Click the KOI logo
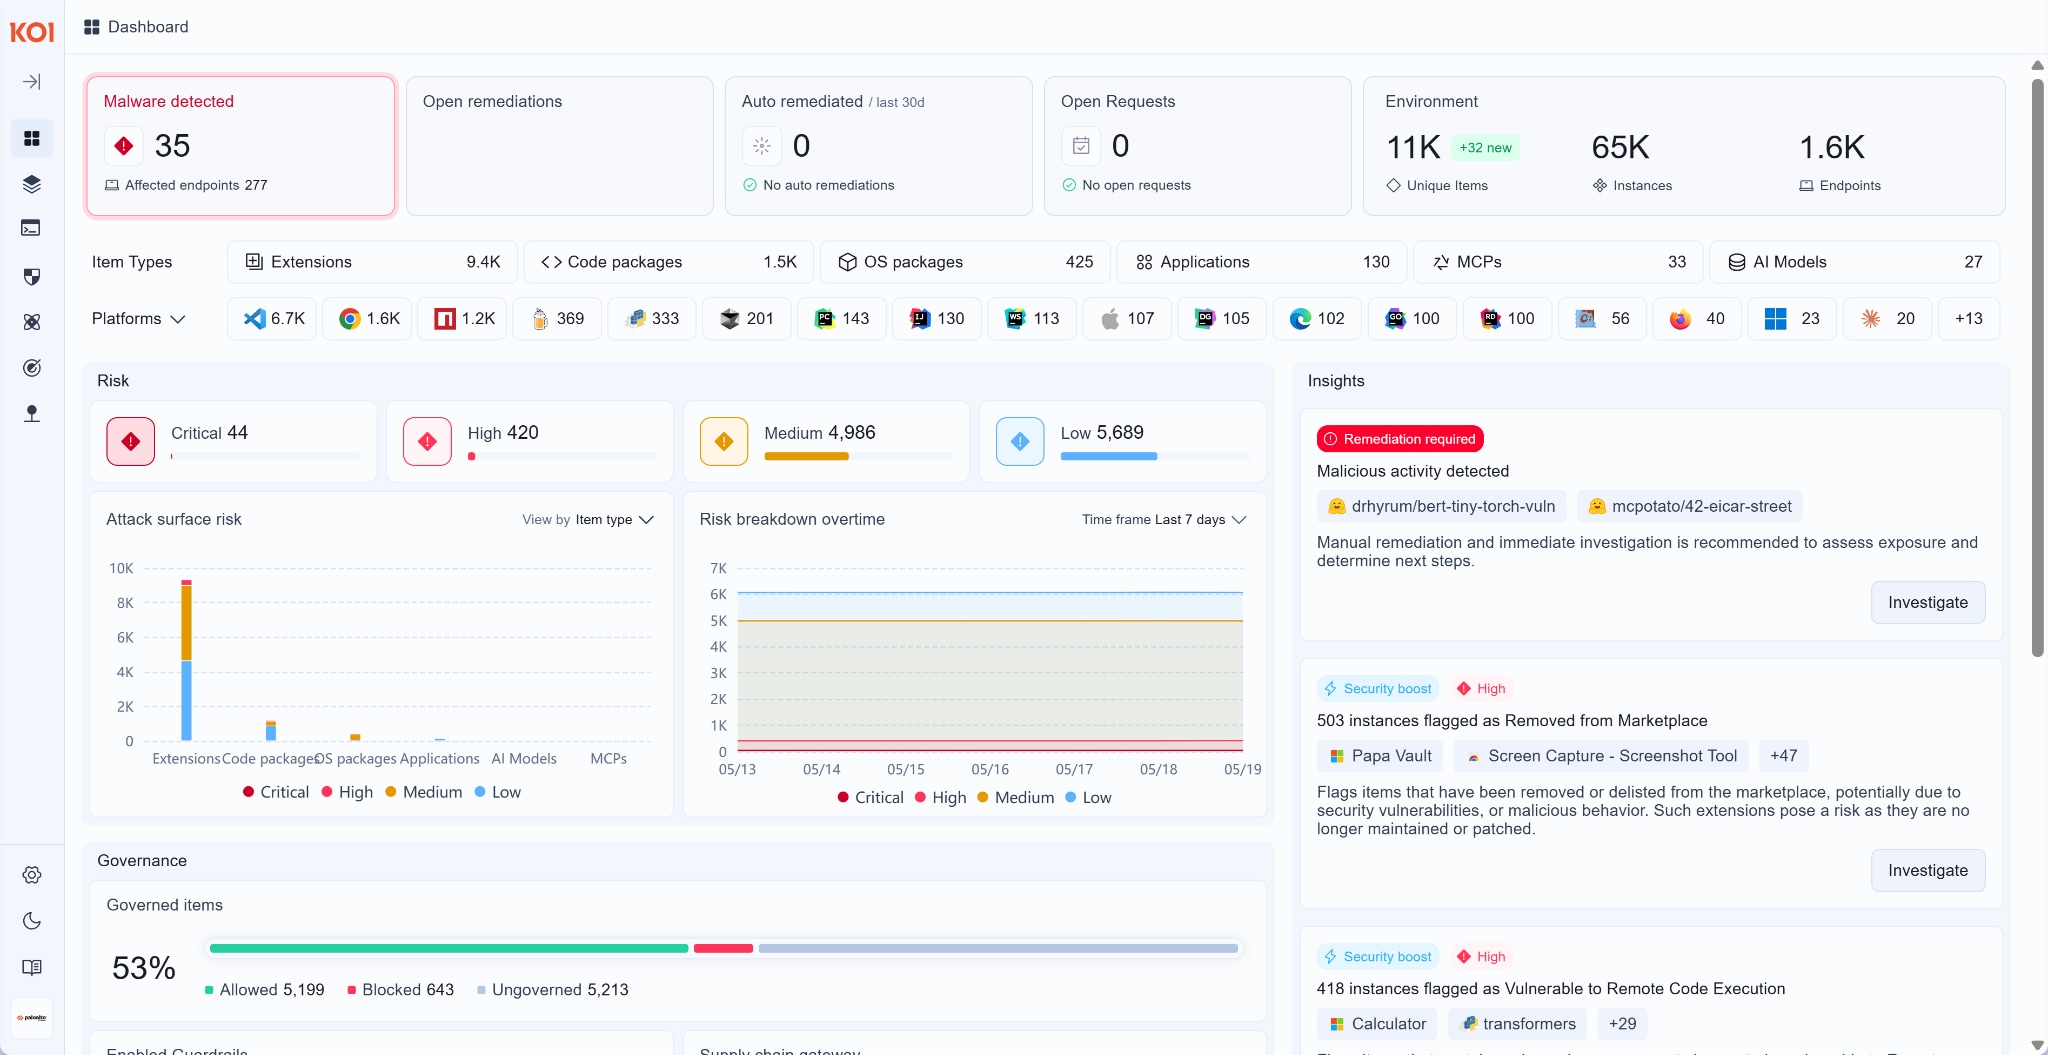The width and height of the screenshot is (2048, 1055). [32, 32]
